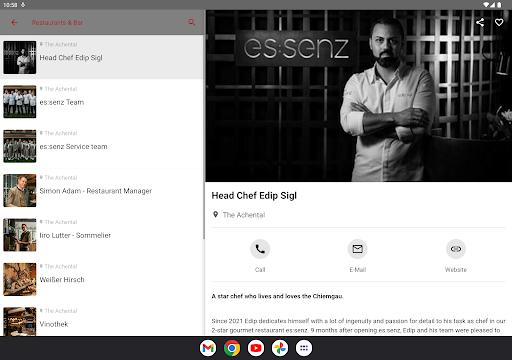
Task: Open search in Restaurants & Bar list
Action: (x=192, y=22)
